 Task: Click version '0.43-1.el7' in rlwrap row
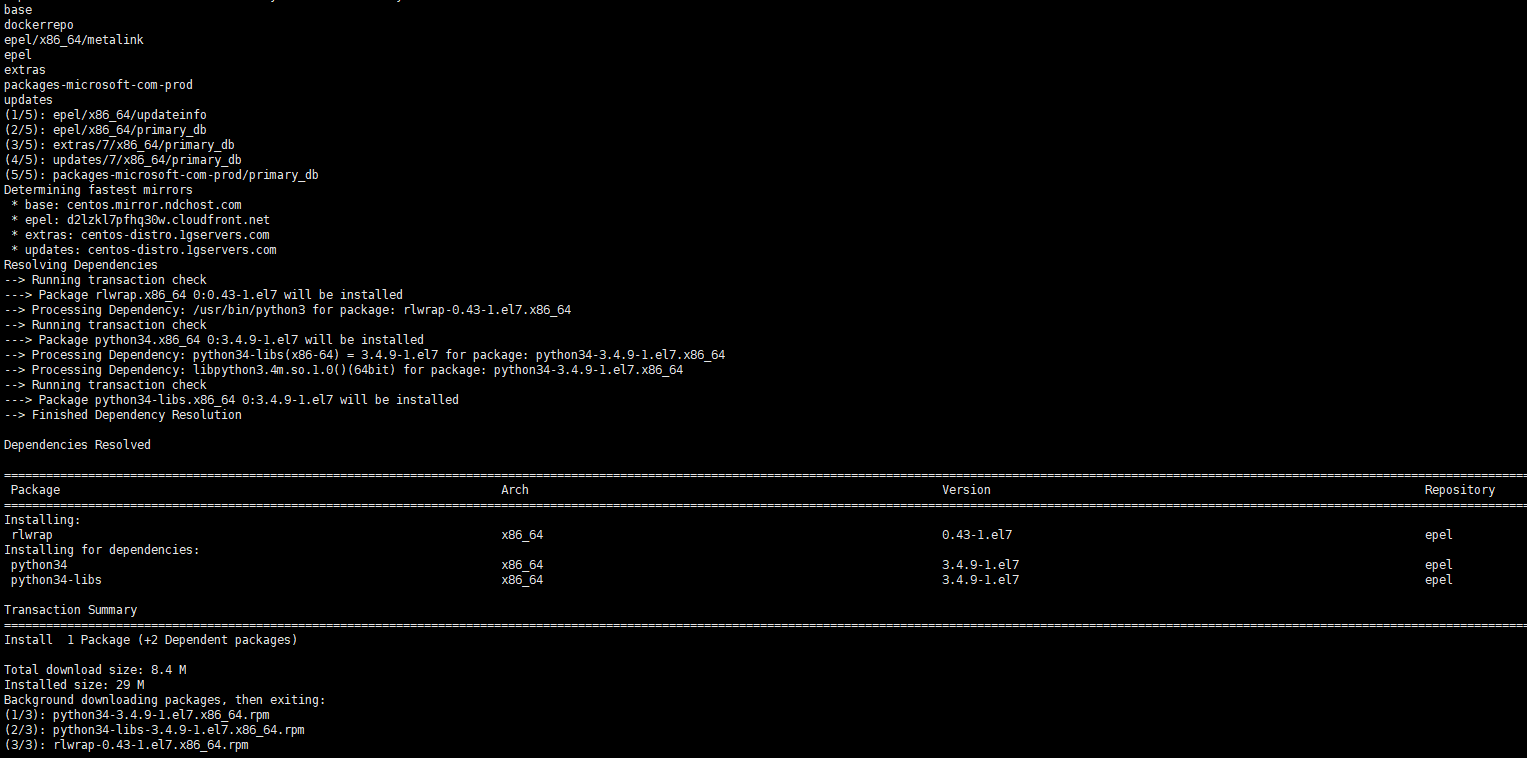tap(977, 535)
